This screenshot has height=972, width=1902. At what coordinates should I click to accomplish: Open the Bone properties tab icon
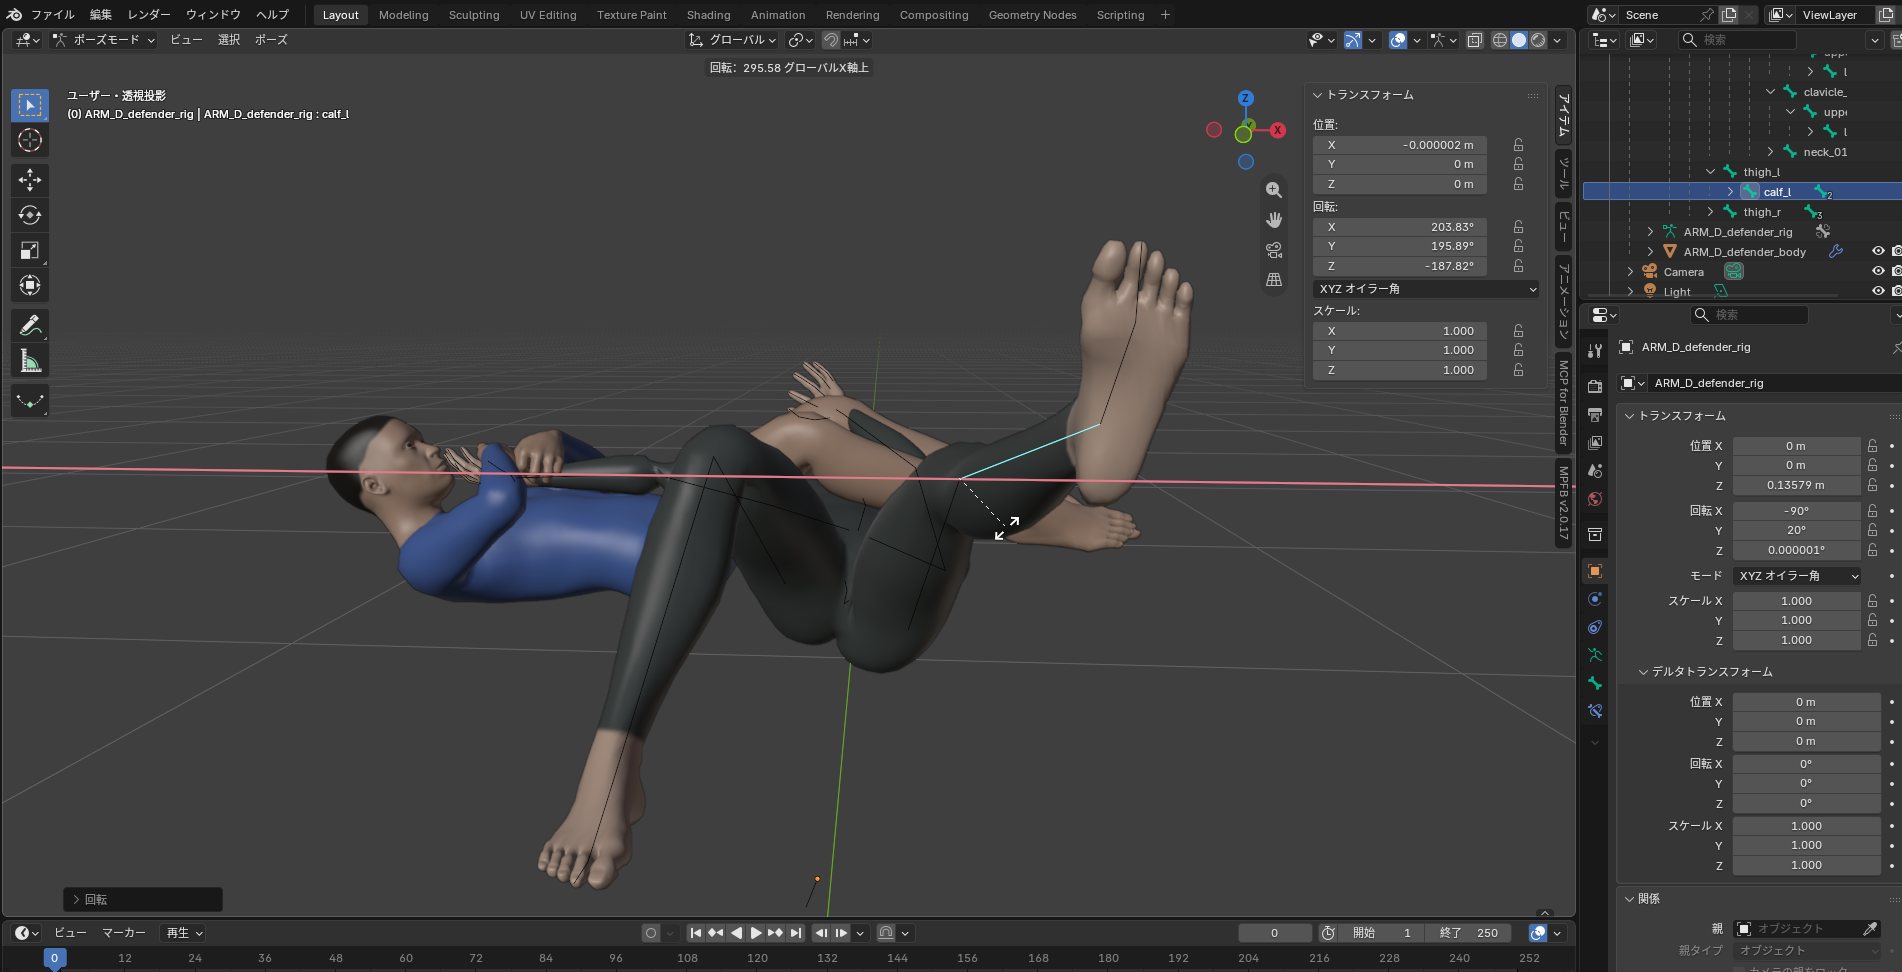point(1595,683)
